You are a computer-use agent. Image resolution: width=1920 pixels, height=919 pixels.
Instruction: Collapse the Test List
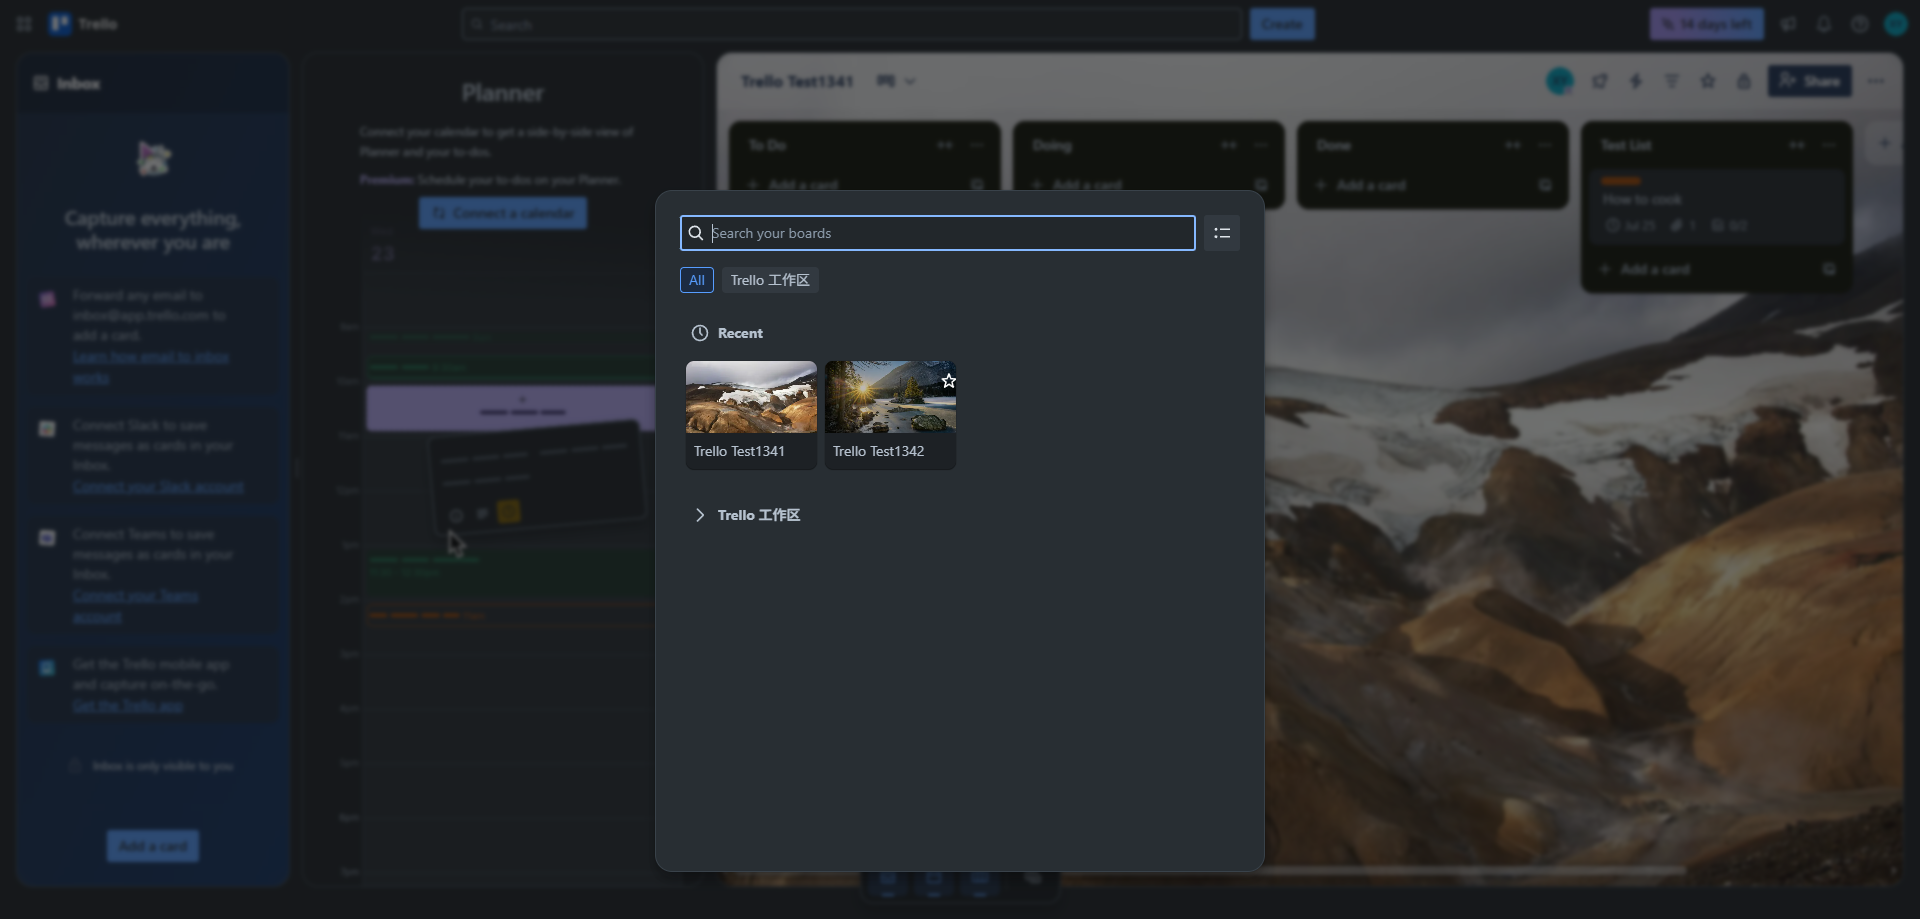click(1797, 145)
